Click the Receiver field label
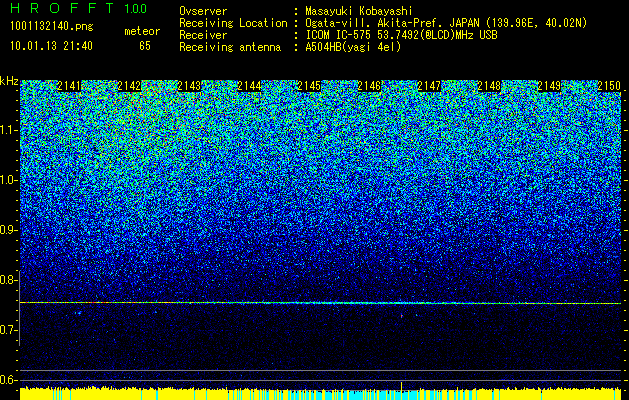629x400 pixels. pyautogui.click(x=203, y=35)
